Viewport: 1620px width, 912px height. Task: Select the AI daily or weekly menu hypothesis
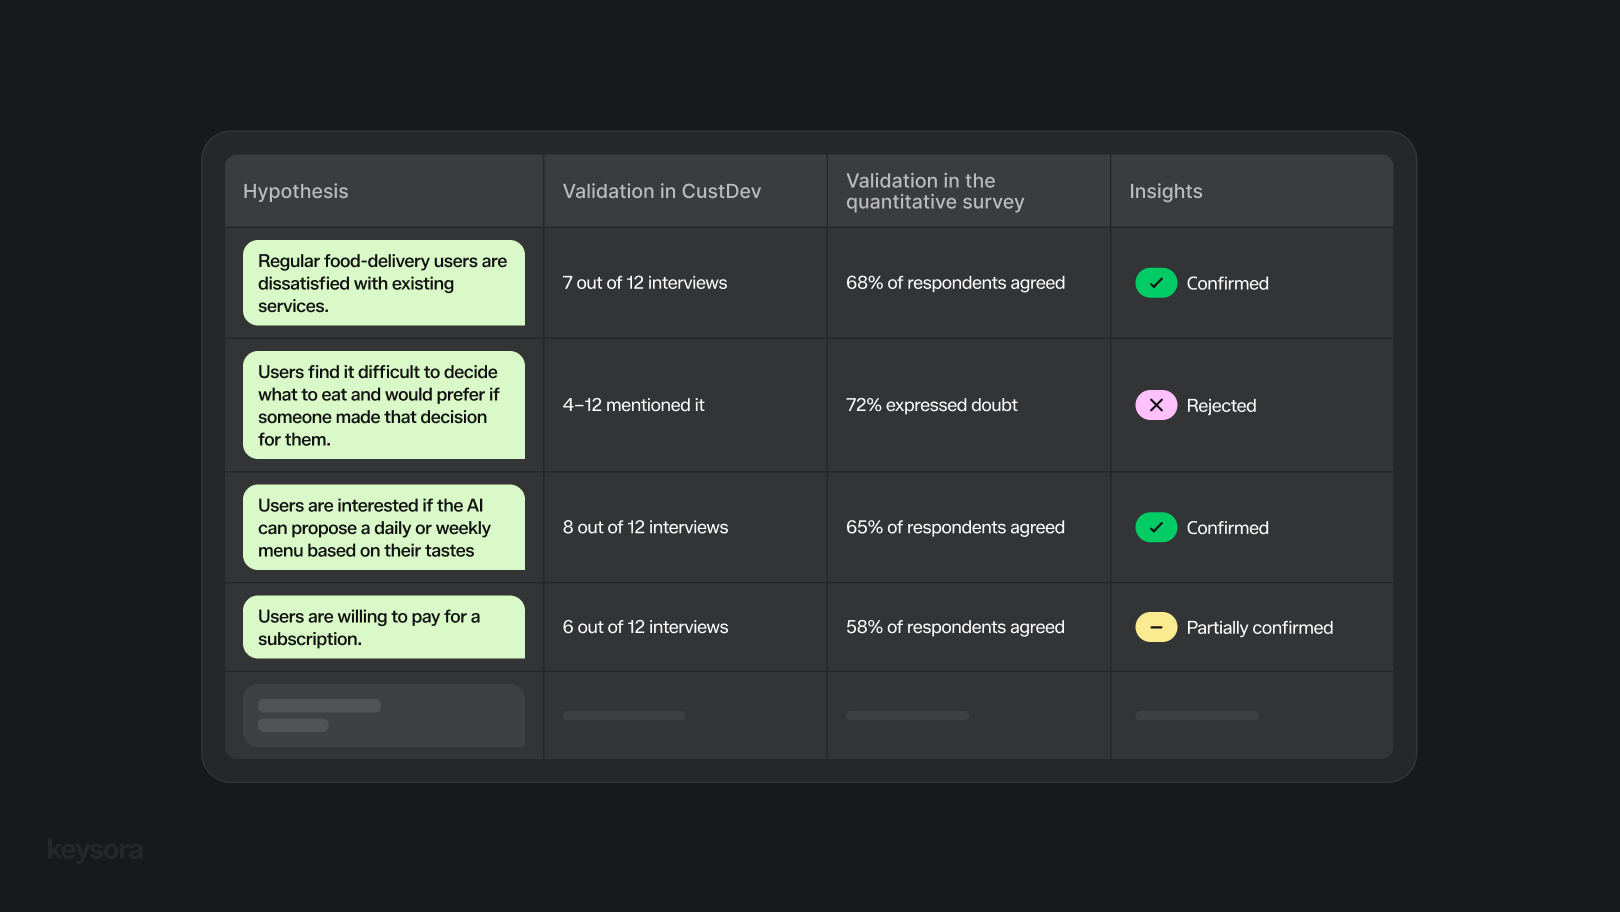(x=383, y=527)
